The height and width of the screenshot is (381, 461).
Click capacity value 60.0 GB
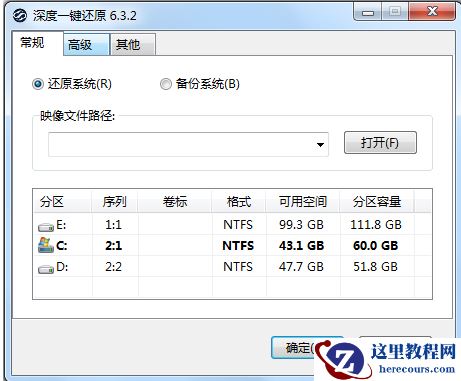point(376,246)
